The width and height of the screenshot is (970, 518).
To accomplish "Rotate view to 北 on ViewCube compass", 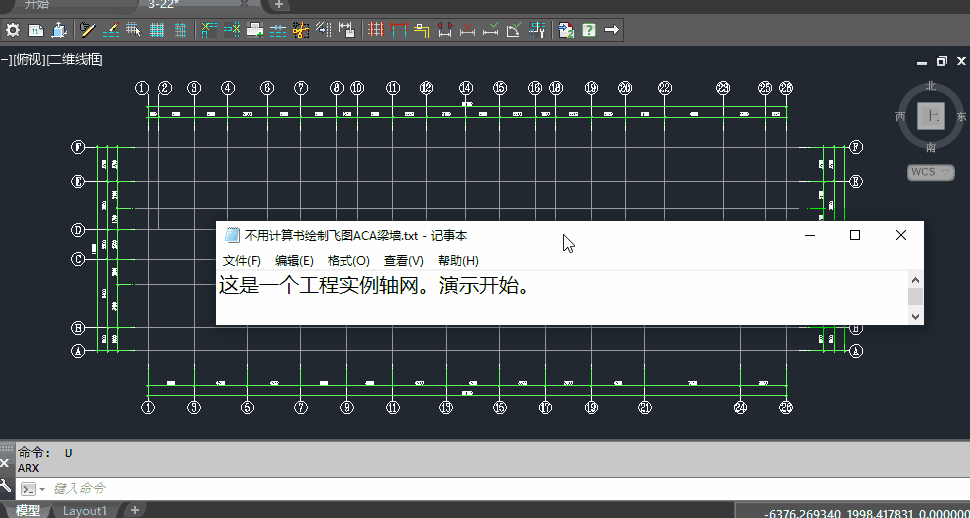I will [x=930, y=85].
